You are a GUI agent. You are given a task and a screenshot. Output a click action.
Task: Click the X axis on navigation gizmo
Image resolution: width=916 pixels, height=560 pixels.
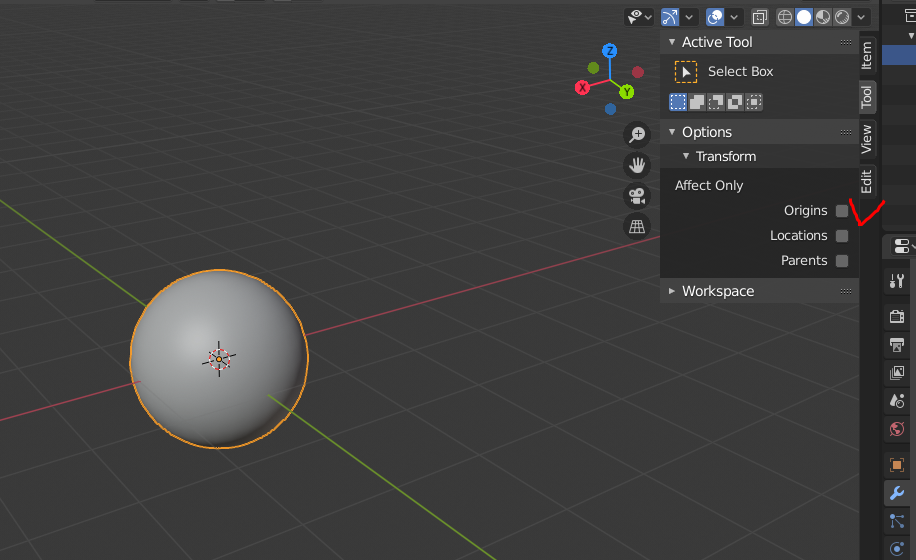pyautogui.click(x=582, y=88)
